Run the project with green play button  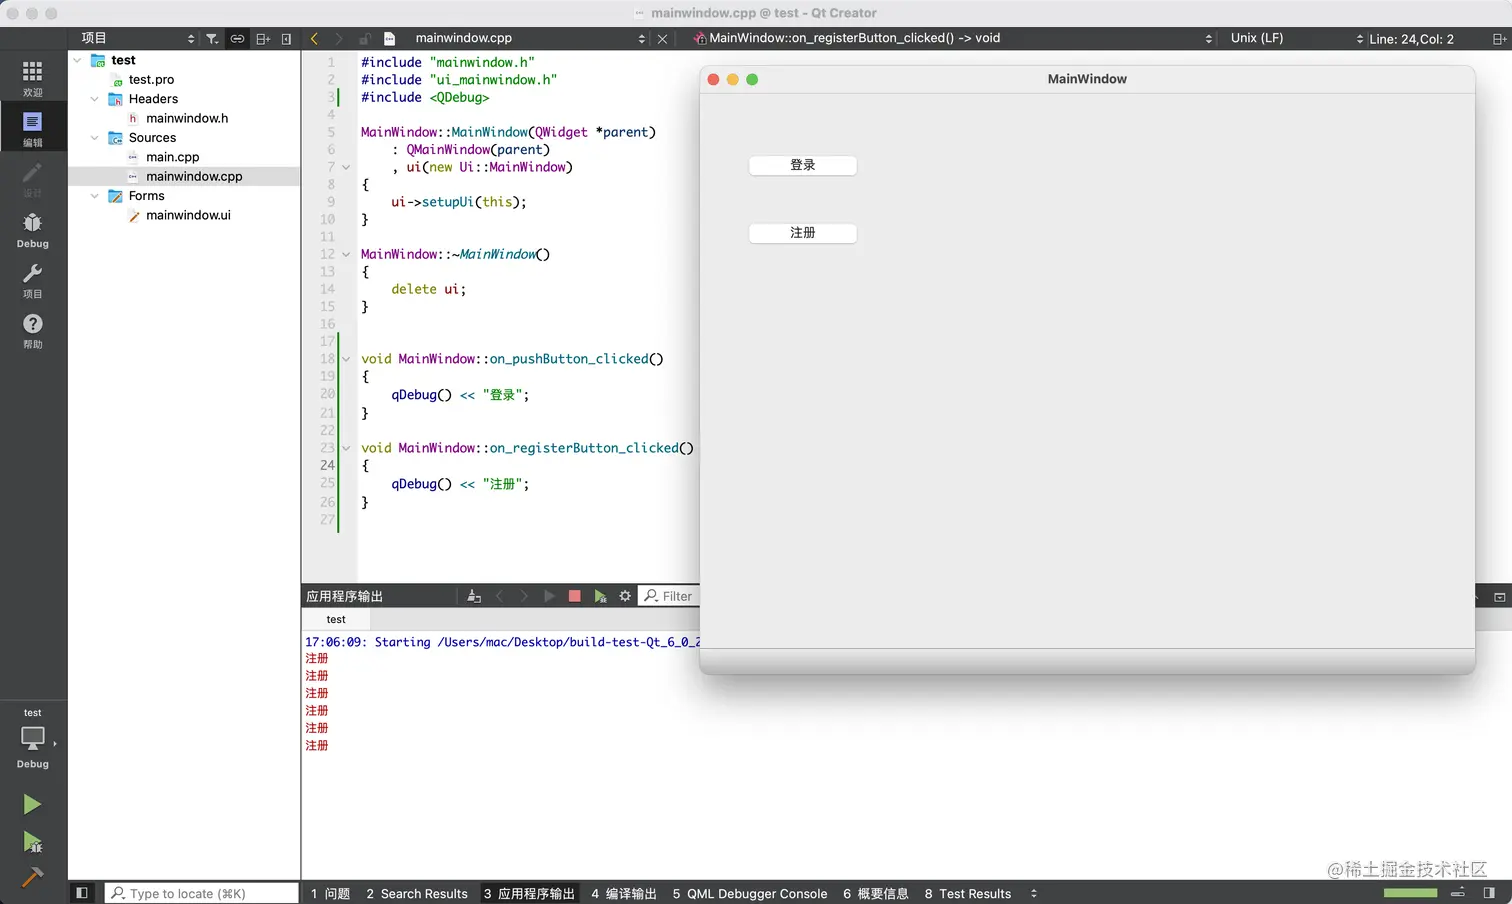32,805
